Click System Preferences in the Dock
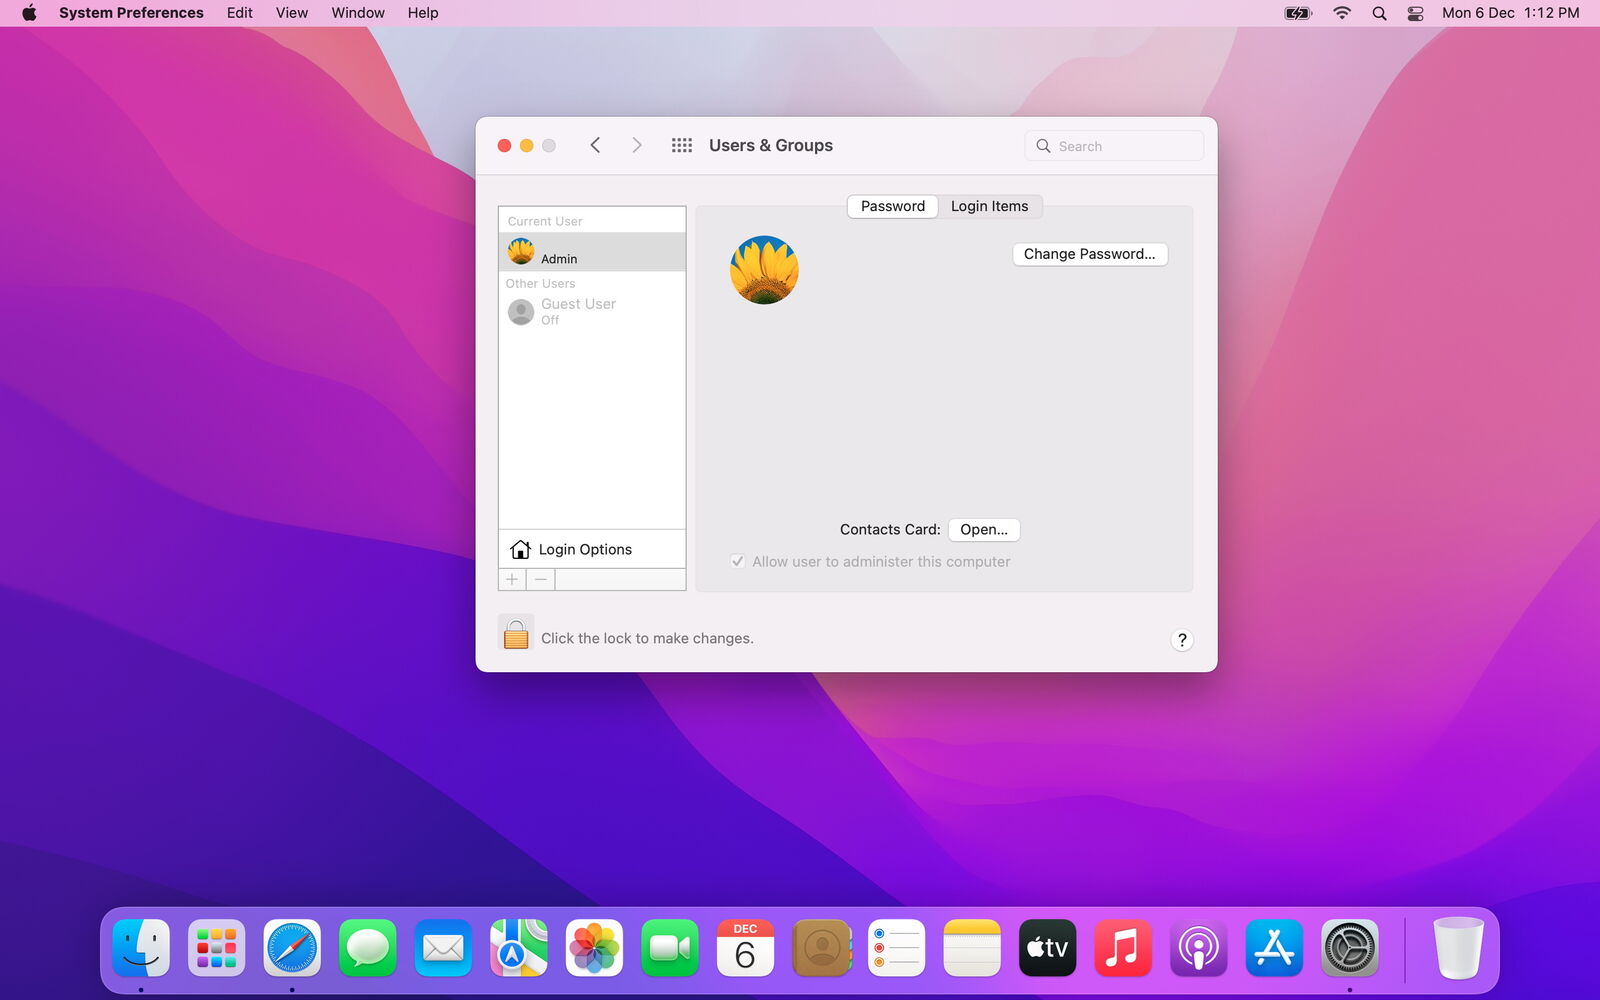 coord(1349,948)
